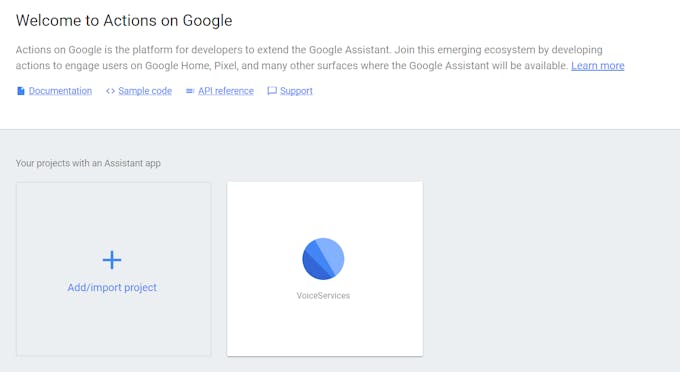
Task: Click the VoiceServices circular project logo
Action: [x=323, y=259]
